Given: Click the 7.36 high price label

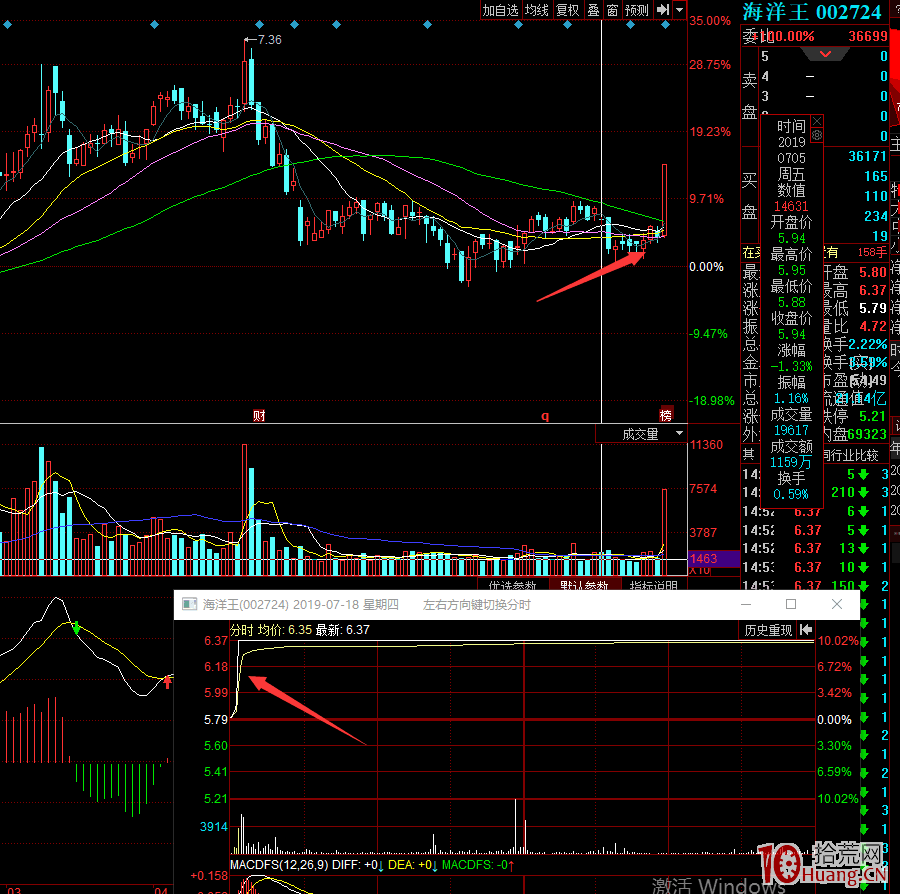Looking at the screenshot, I should point(269,40).
